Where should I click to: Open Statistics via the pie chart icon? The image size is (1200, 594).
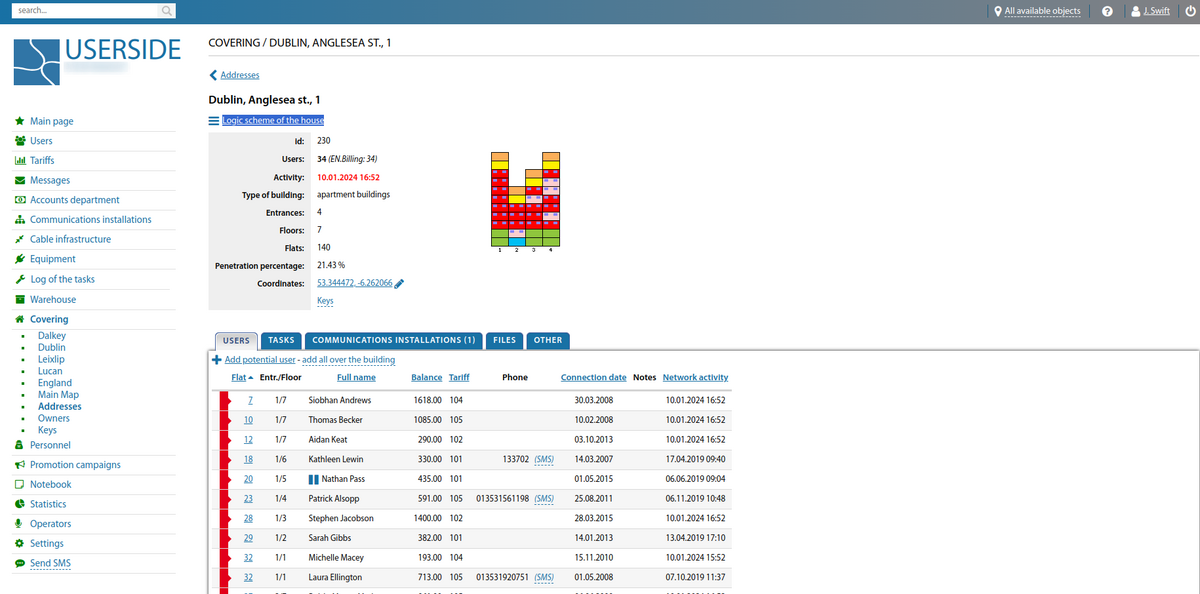point(20,503)
